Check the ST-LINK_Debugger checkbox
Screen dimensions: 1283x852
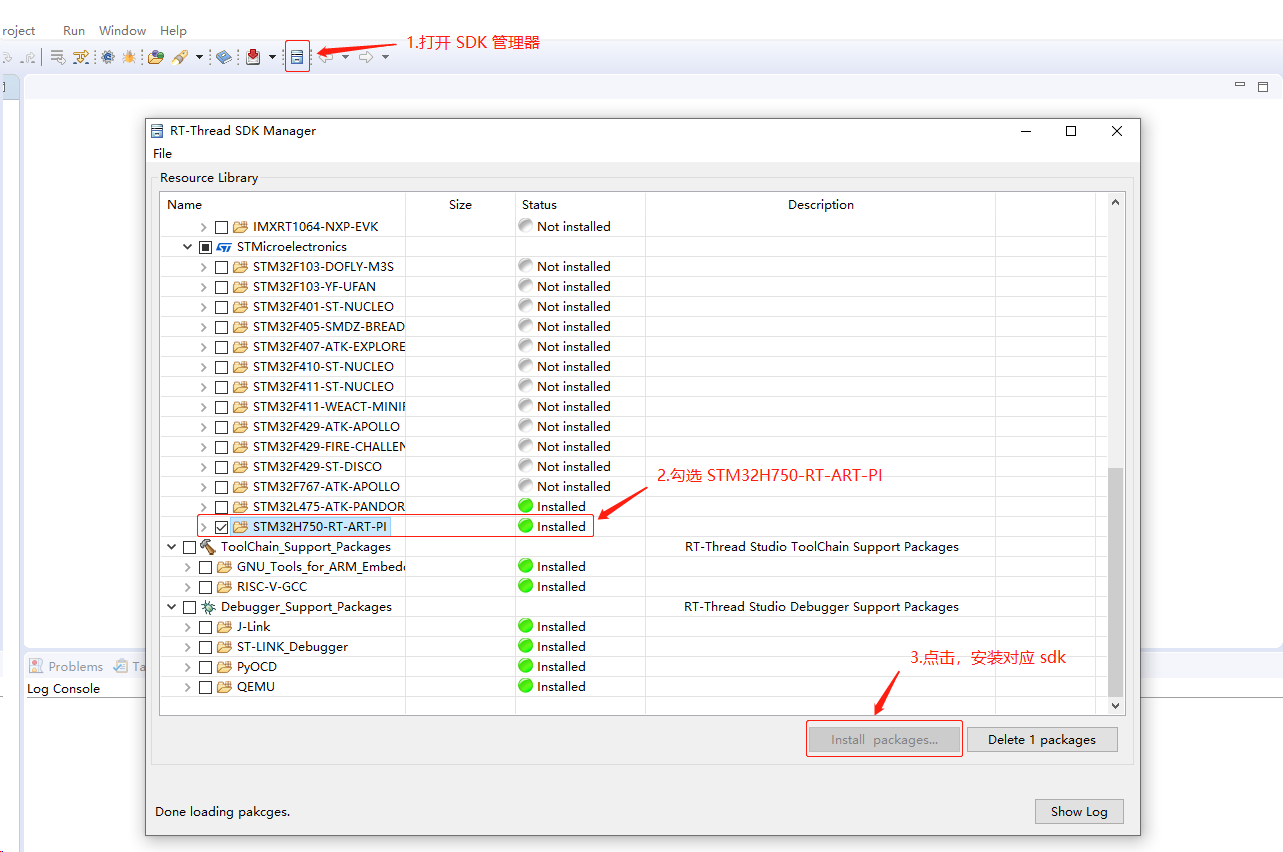pyautogui.click(x=205, y=647)
